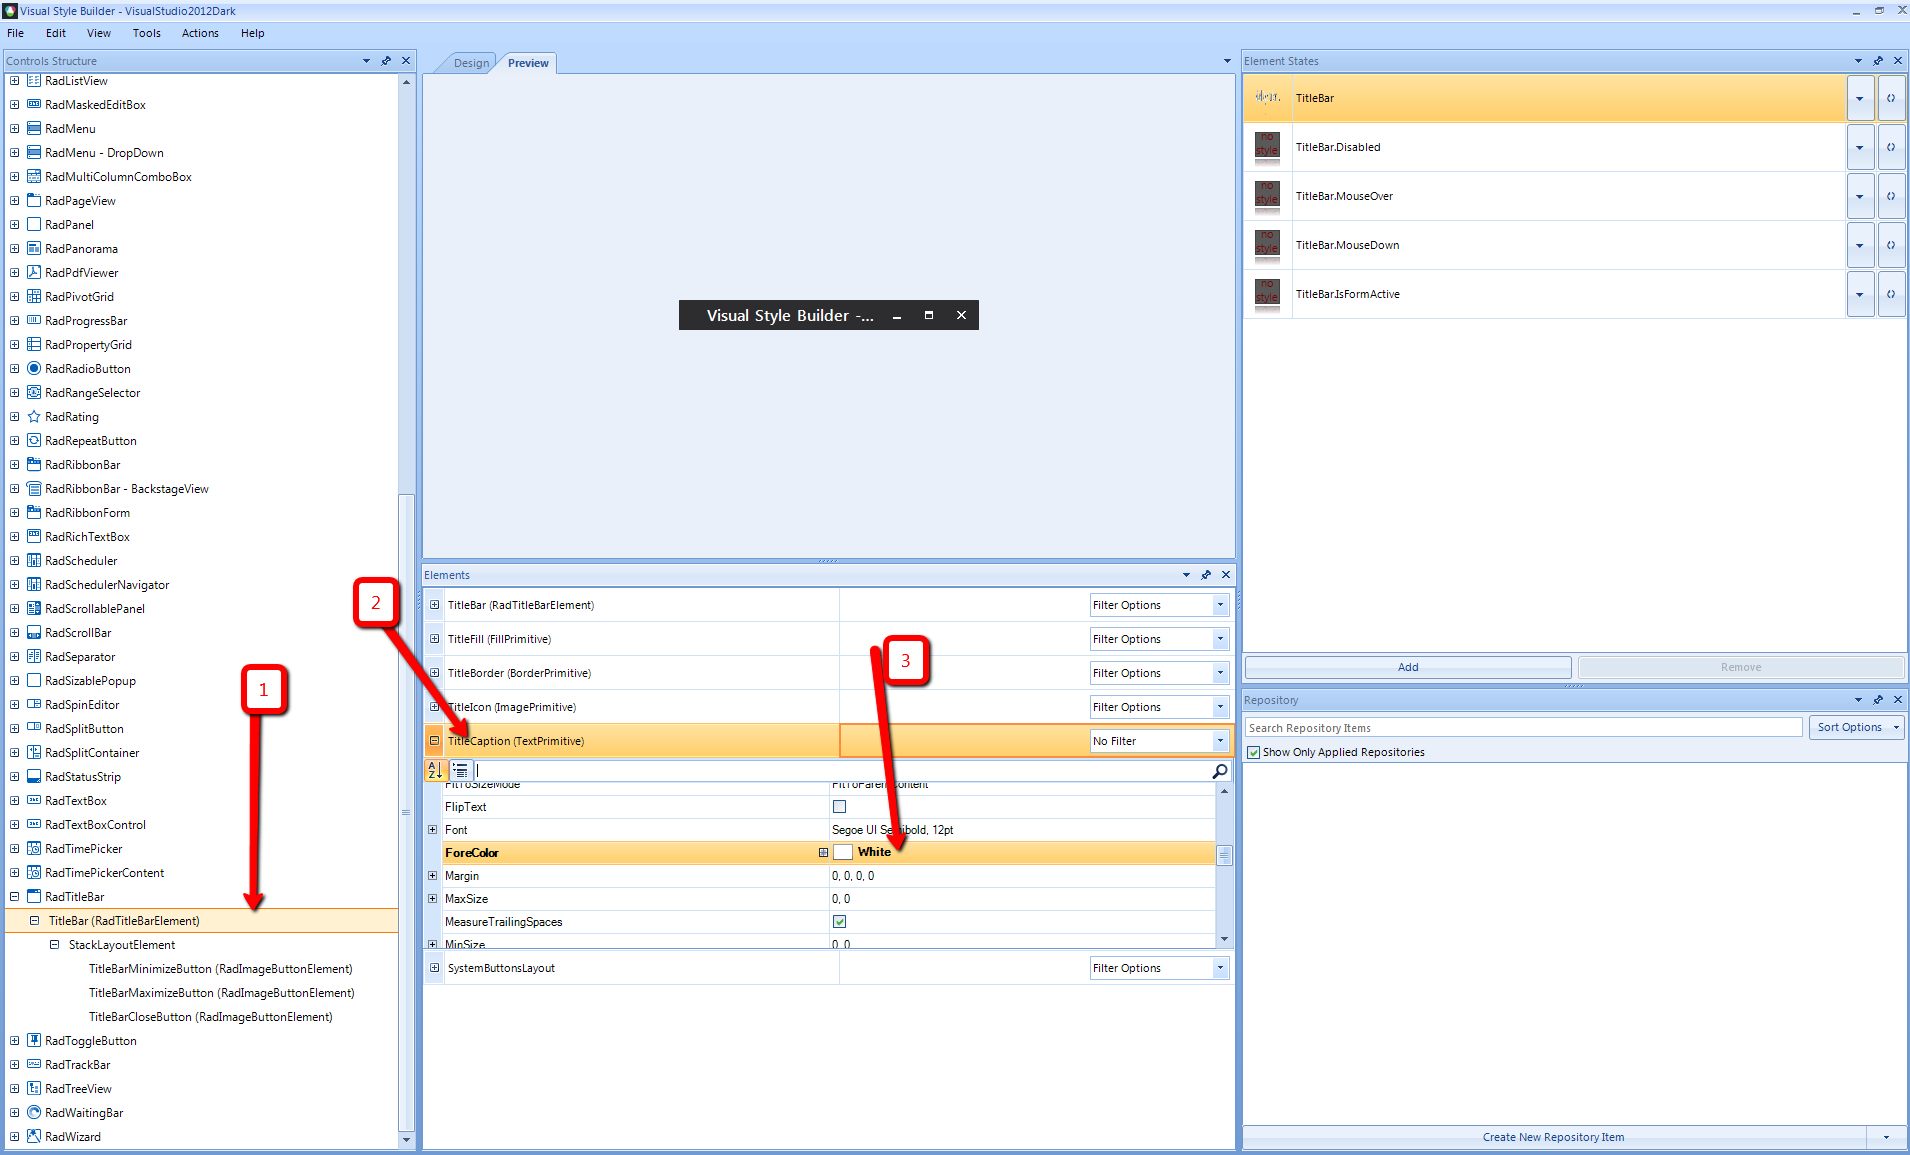Open the View menu
Image resolution: width=1910 pixels, height=1155 pixels.
(99, 33)
